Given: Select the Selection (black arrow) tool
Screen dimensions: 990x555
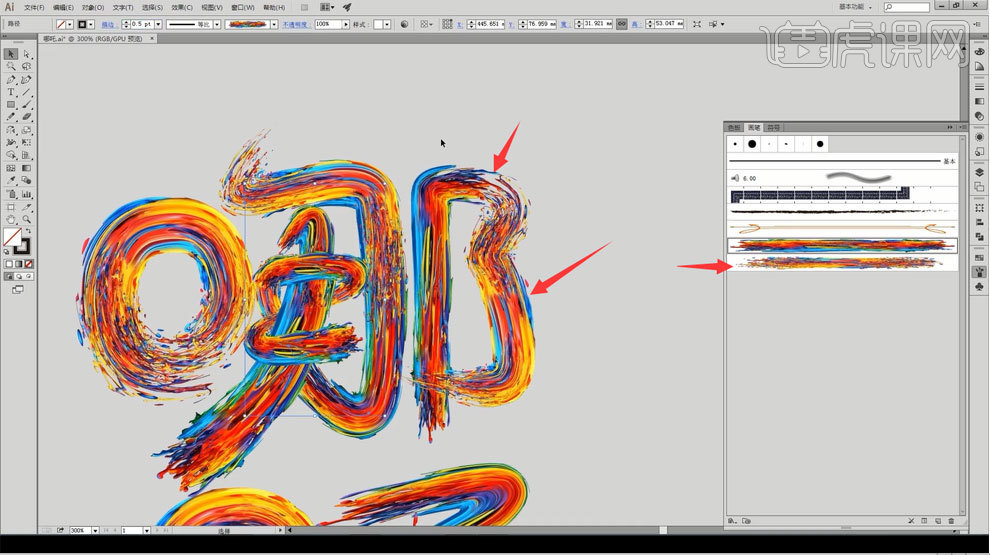Looking at the screenshot, I should point(11,54).
